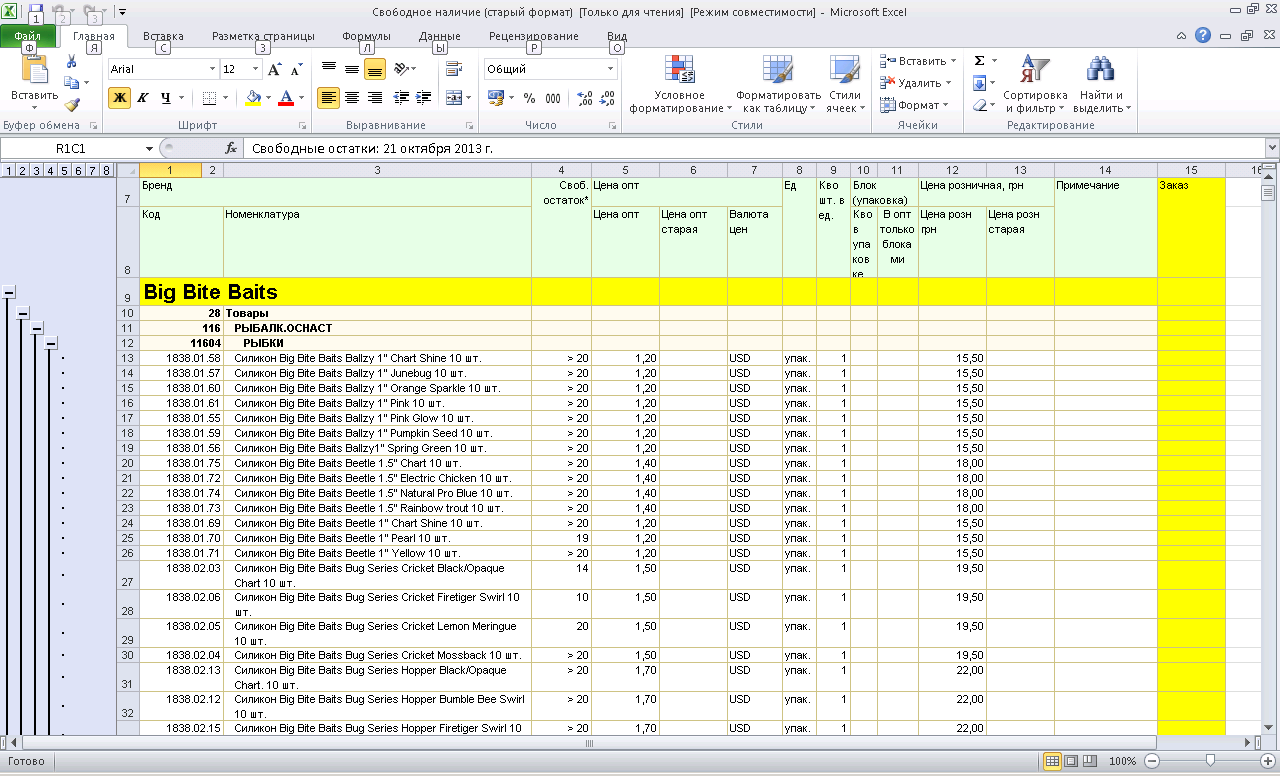The height and width of the screenshot is (776, 1280).
Task: Switch to the Разметка страницы tab
Action: tap(263, 36)
